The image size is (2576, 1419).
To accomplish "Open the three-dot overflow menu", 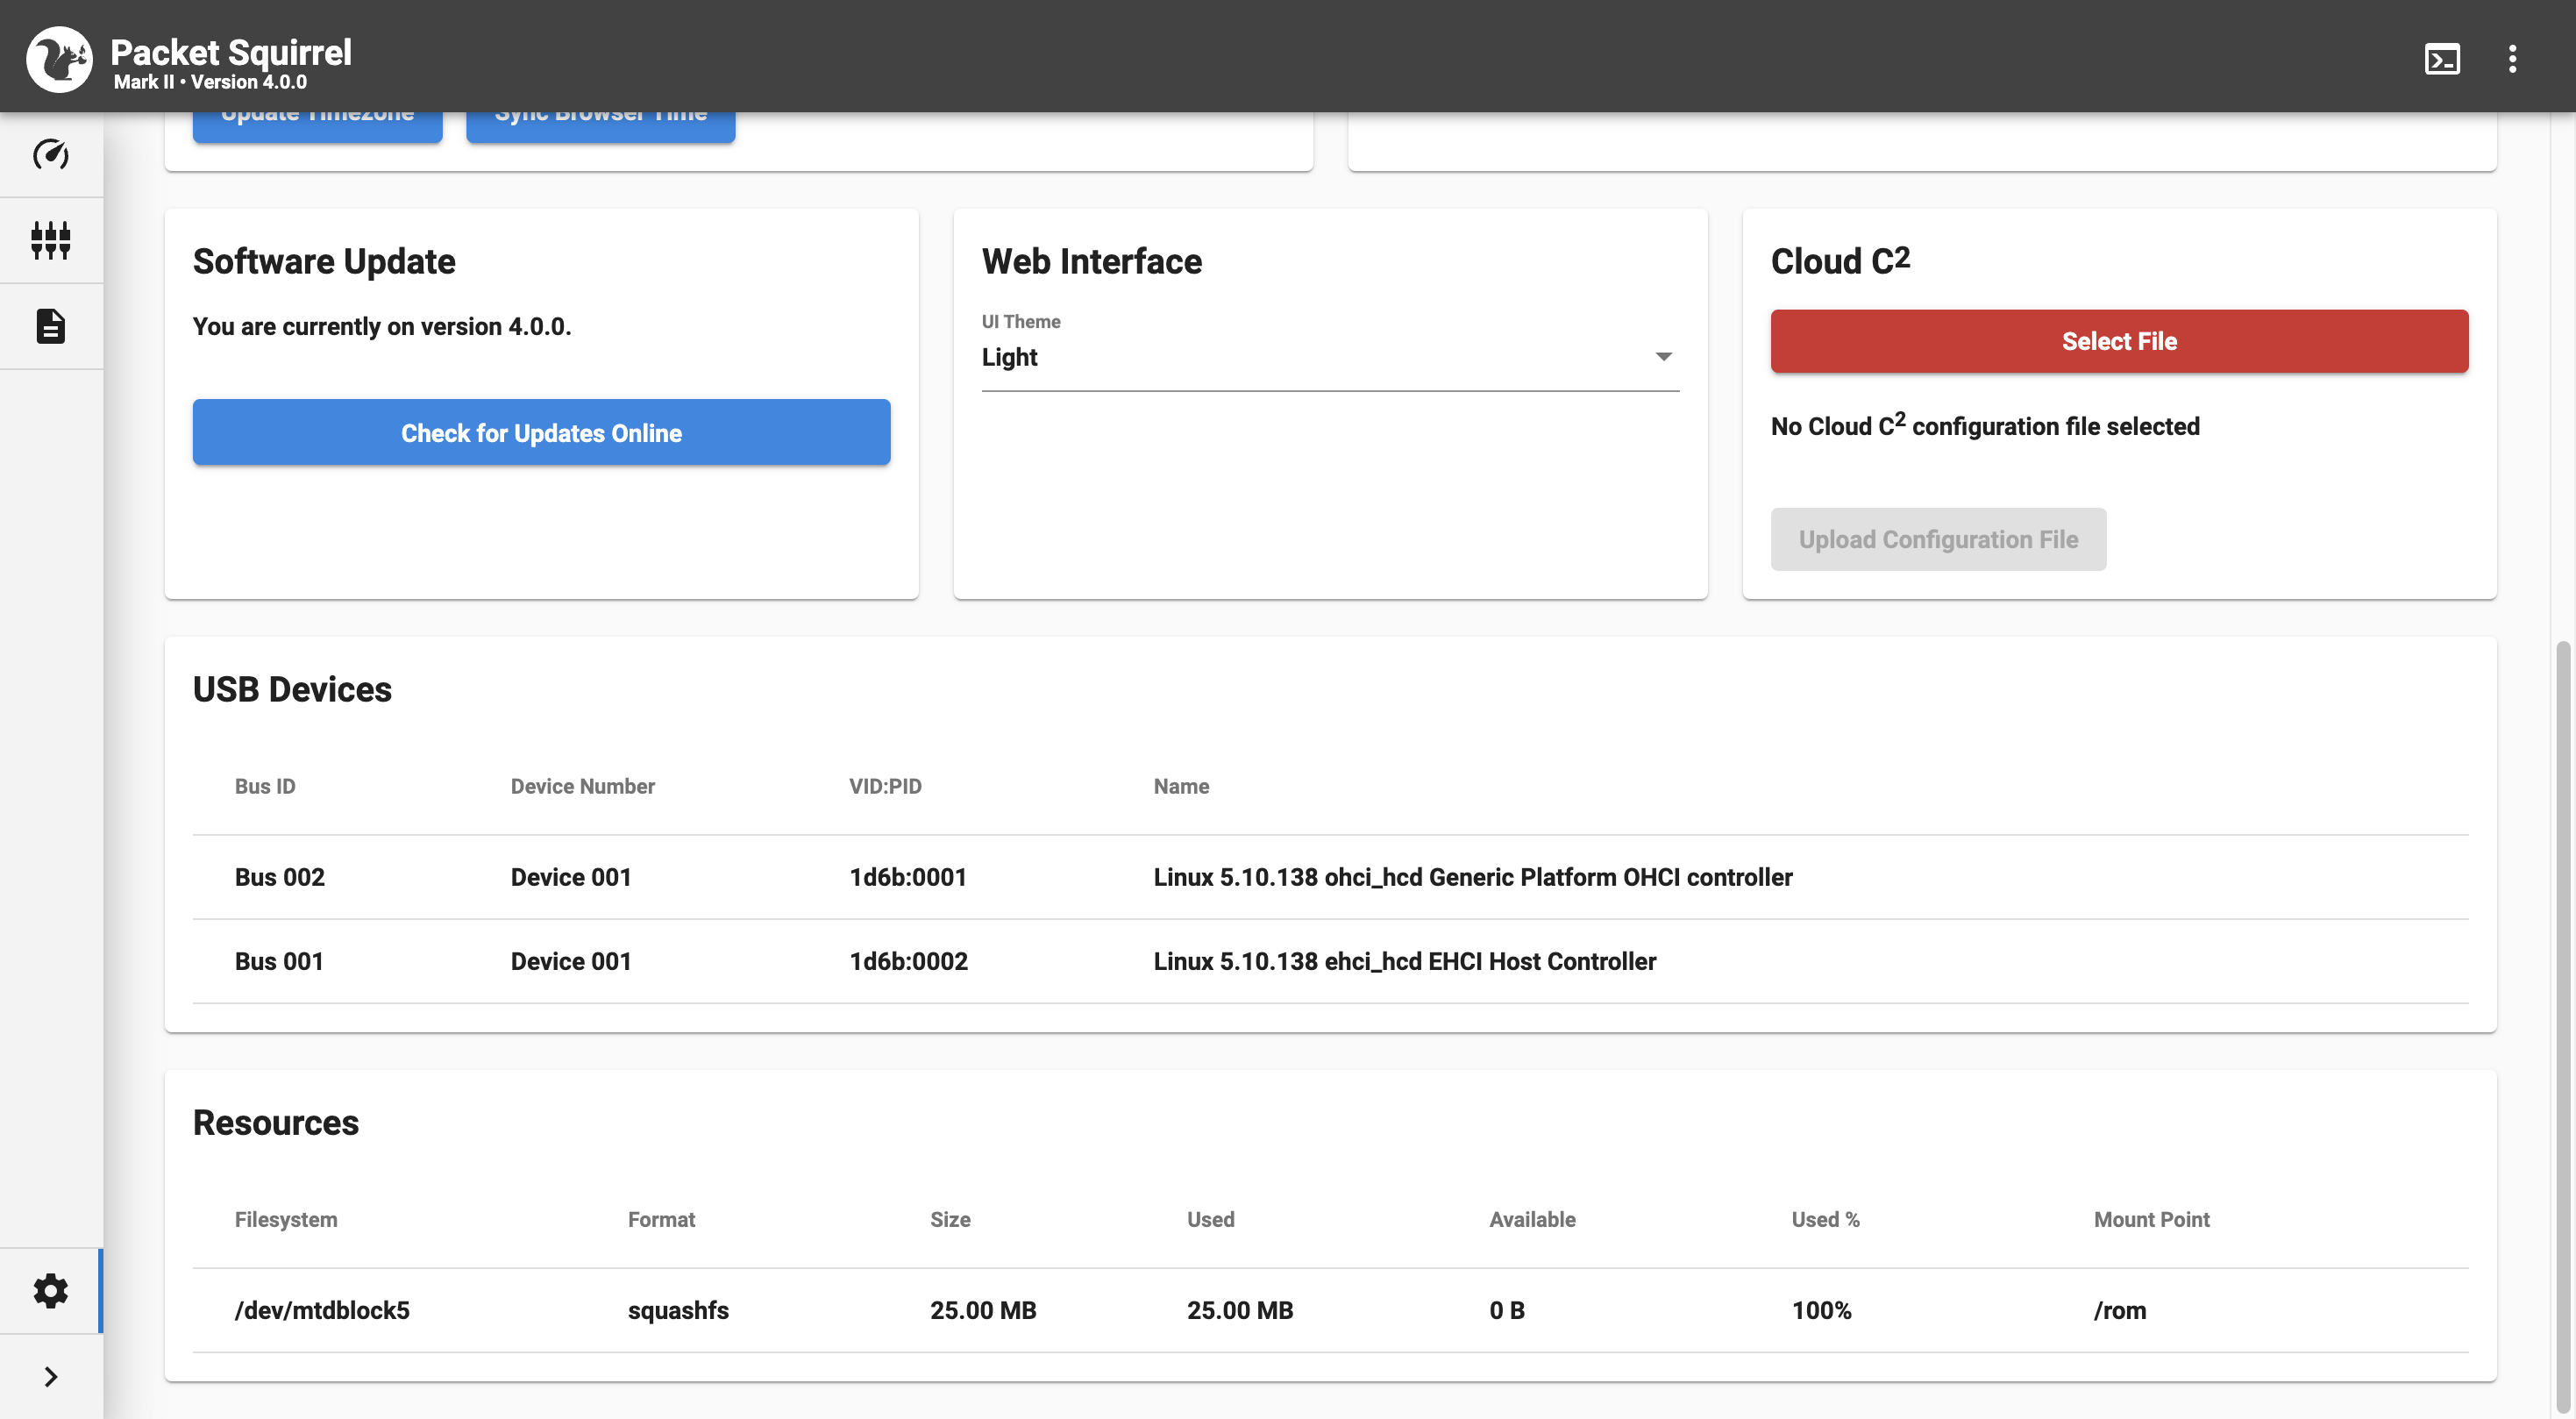I will tap(2514, 59).
